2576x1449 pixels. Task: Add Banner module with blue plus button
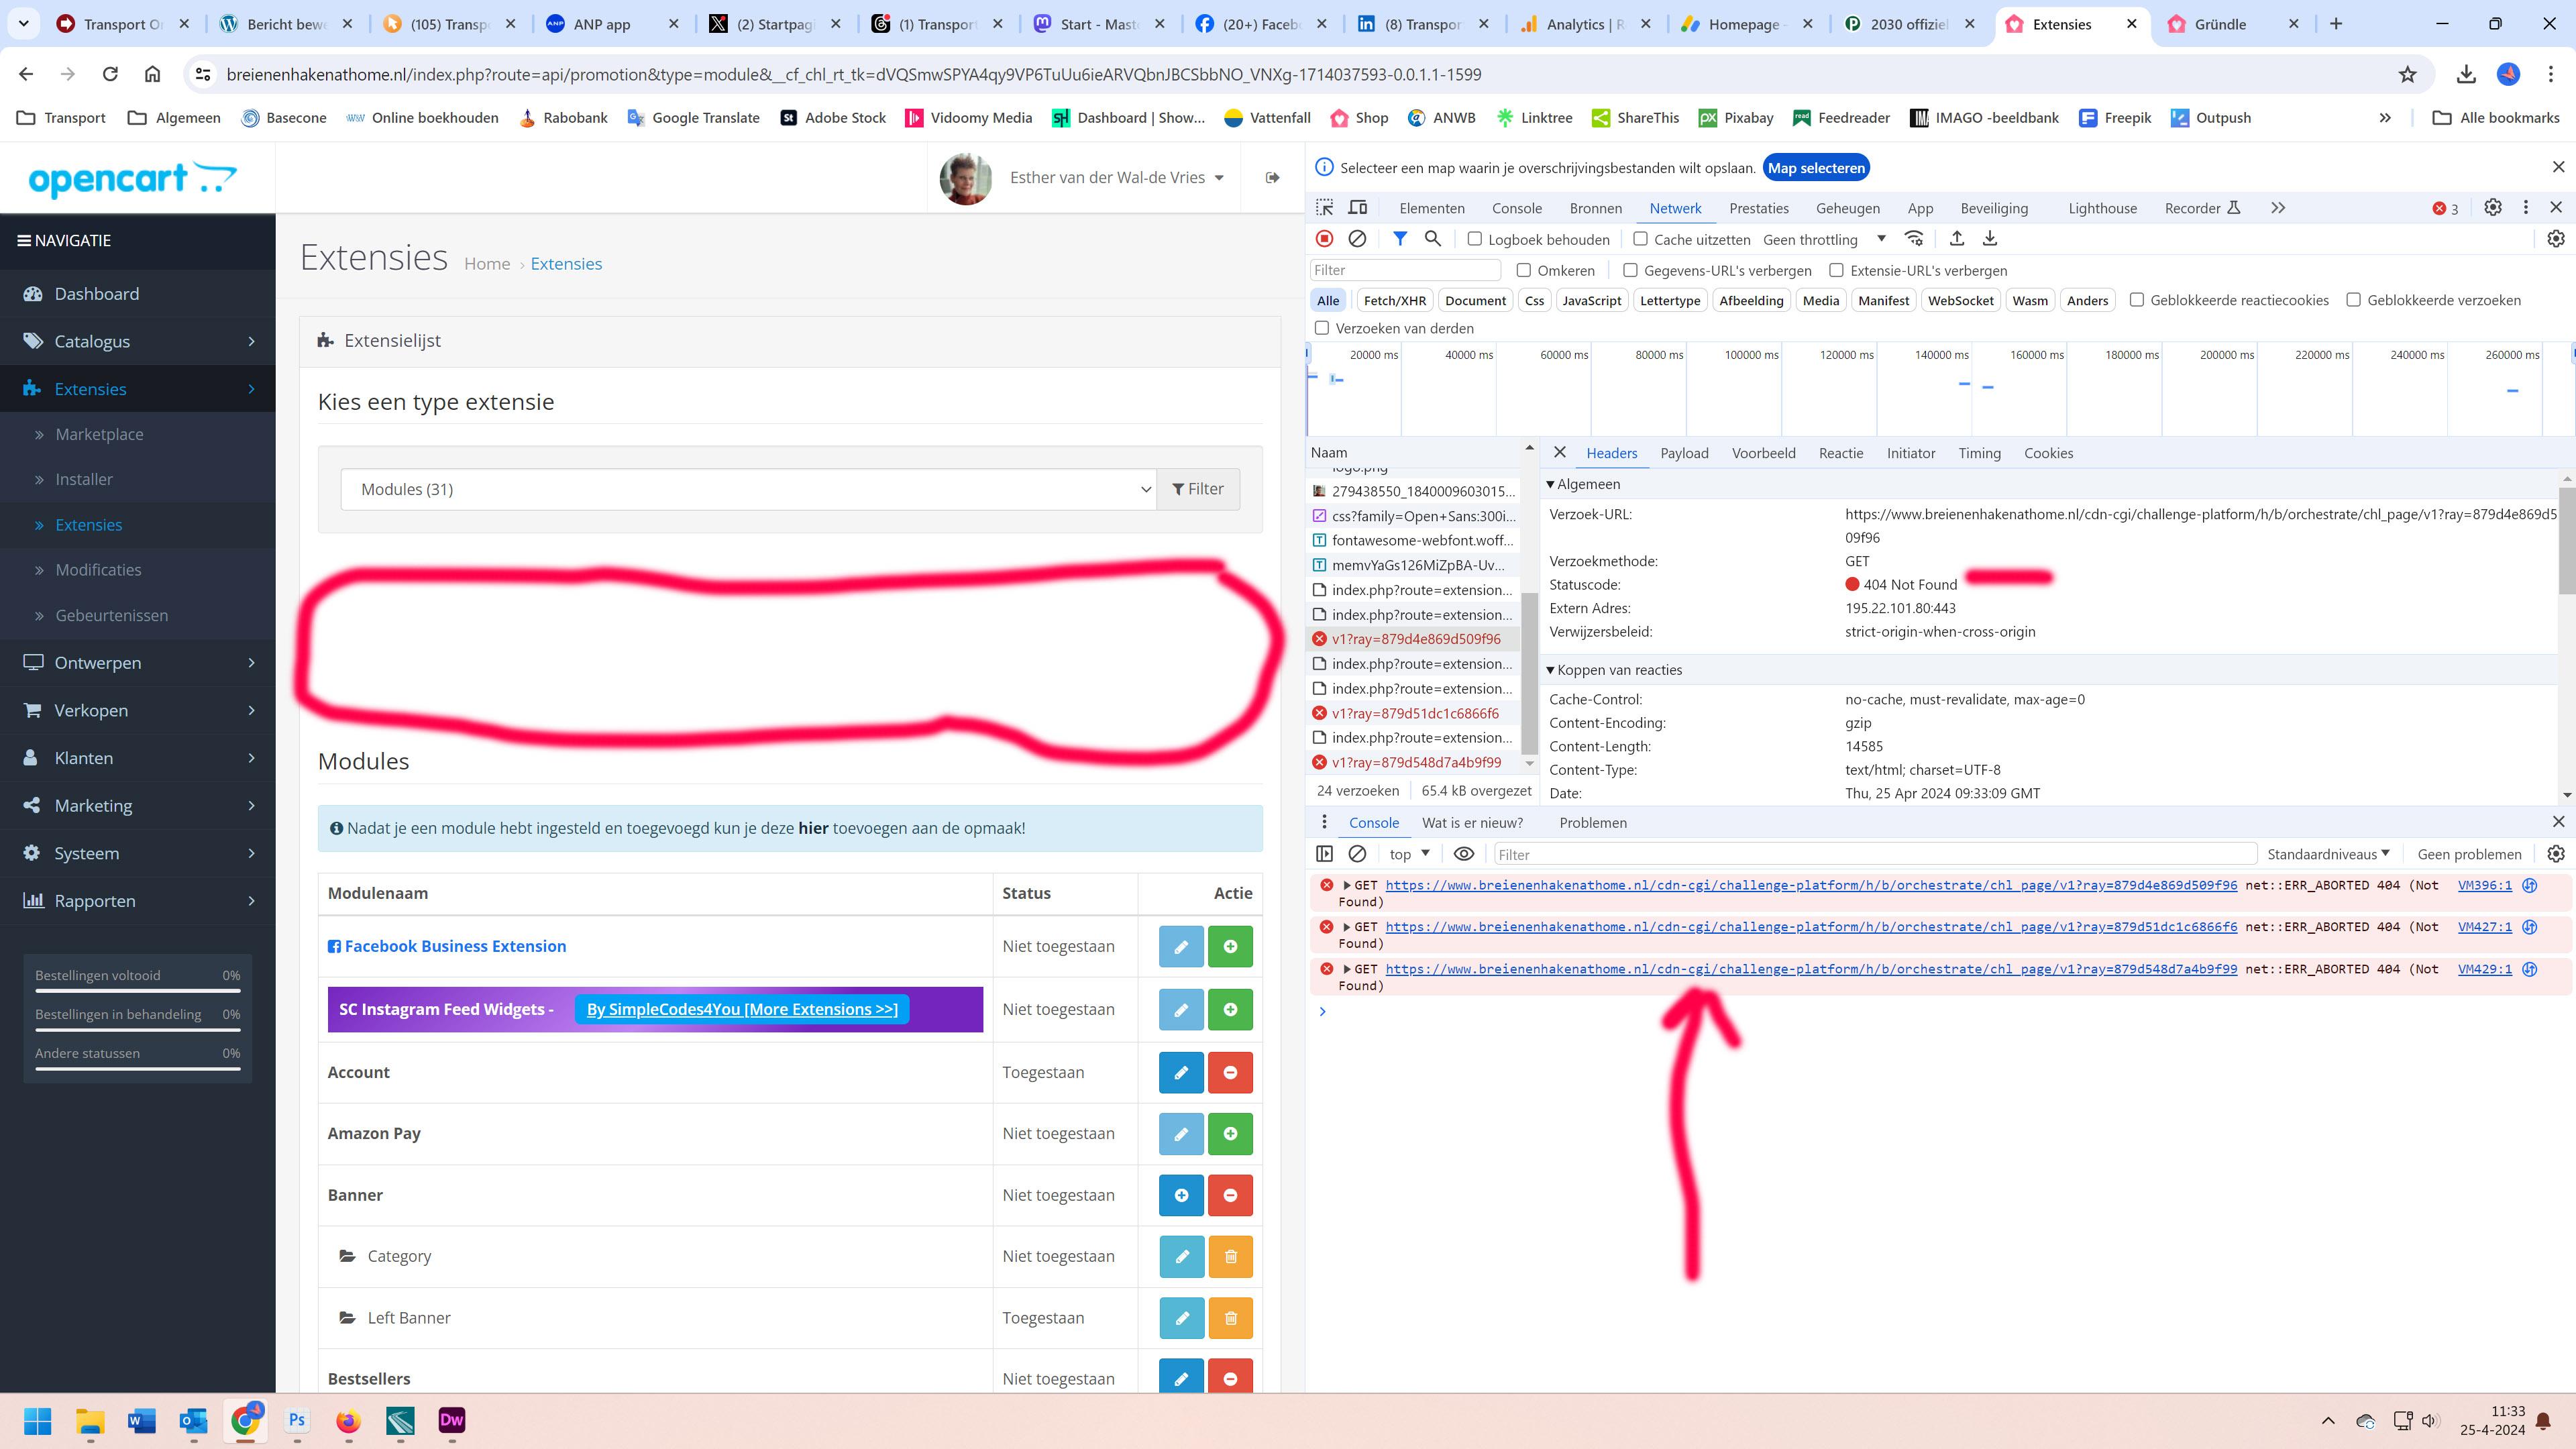(1181, 1196)
